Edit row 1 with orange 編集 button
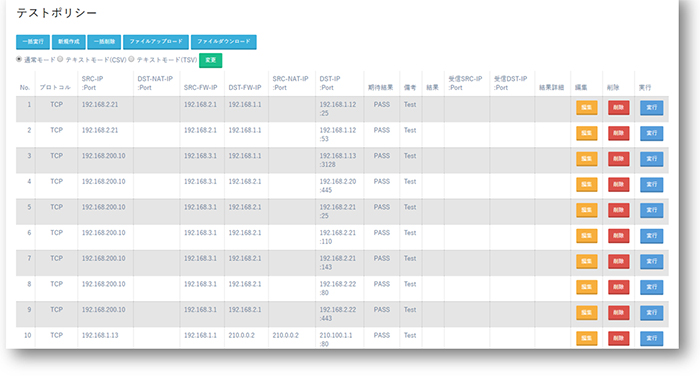700x376 pixels. coord(587,108)
